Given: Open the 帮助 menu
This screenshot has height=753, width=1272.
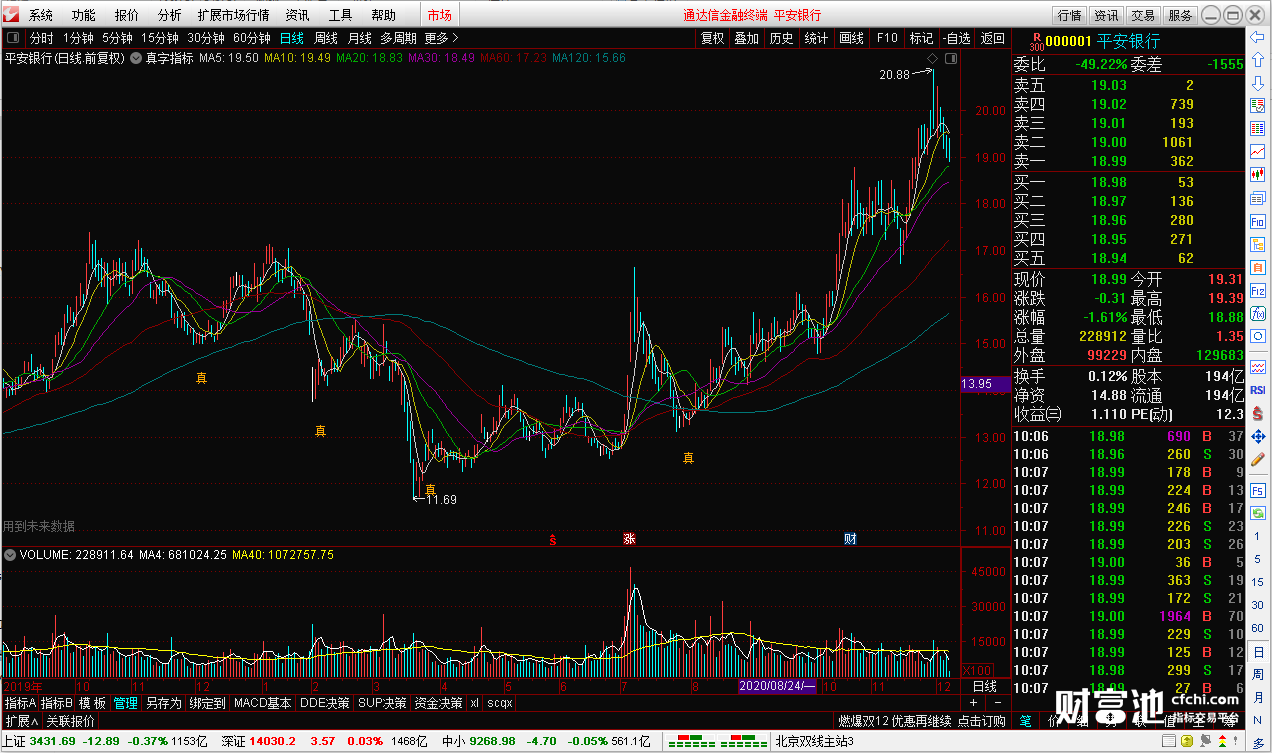Looking at the screenshot, I should click(384, 15).
